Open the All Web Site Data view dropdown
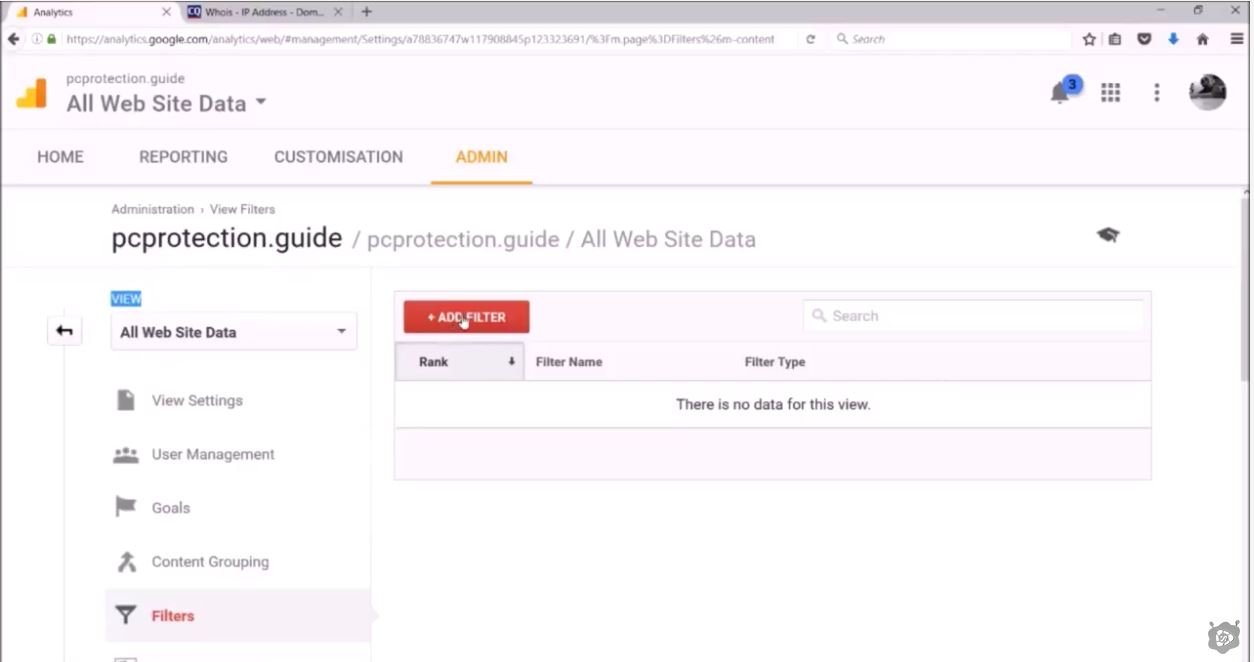This screenshot has width=1254, height=662. 233,331
